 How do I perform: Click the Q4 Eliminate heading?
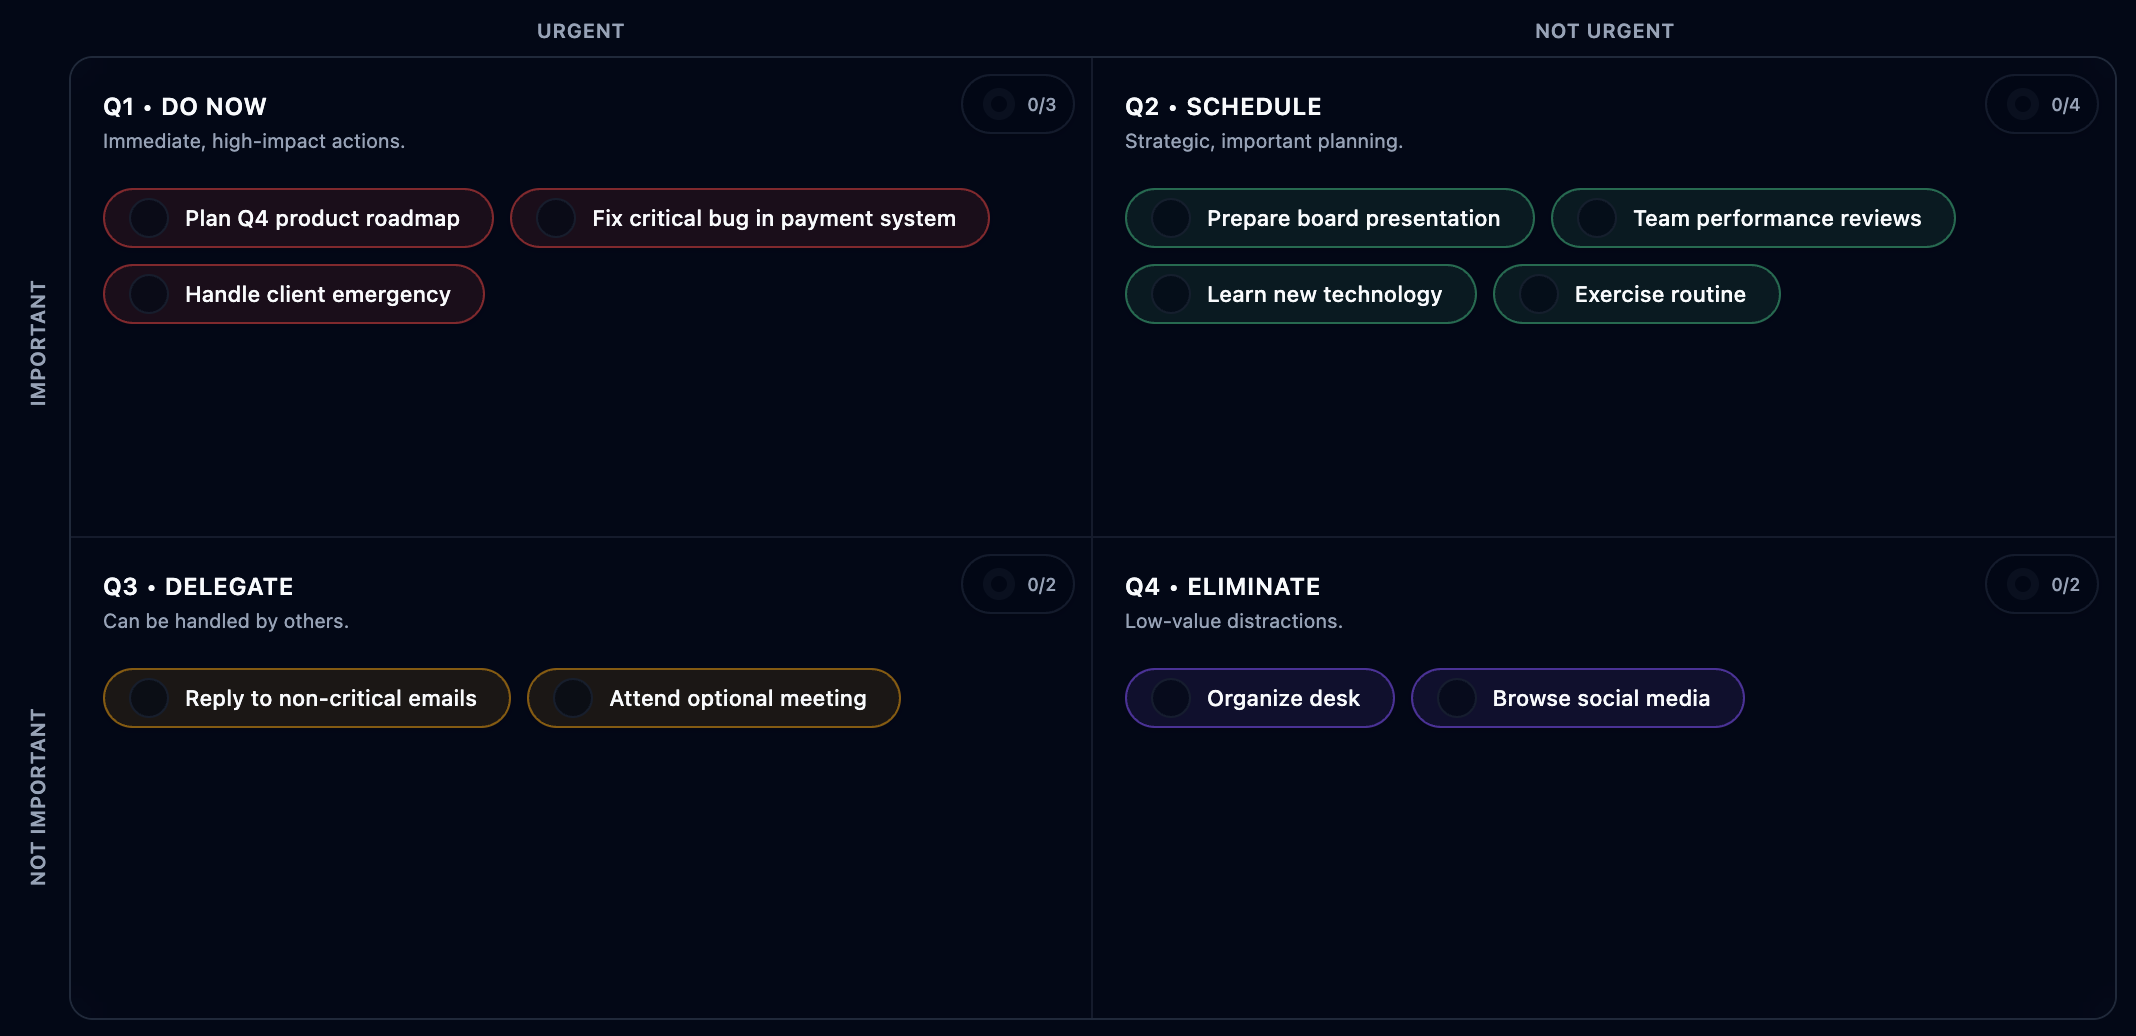coord(1222,587)
